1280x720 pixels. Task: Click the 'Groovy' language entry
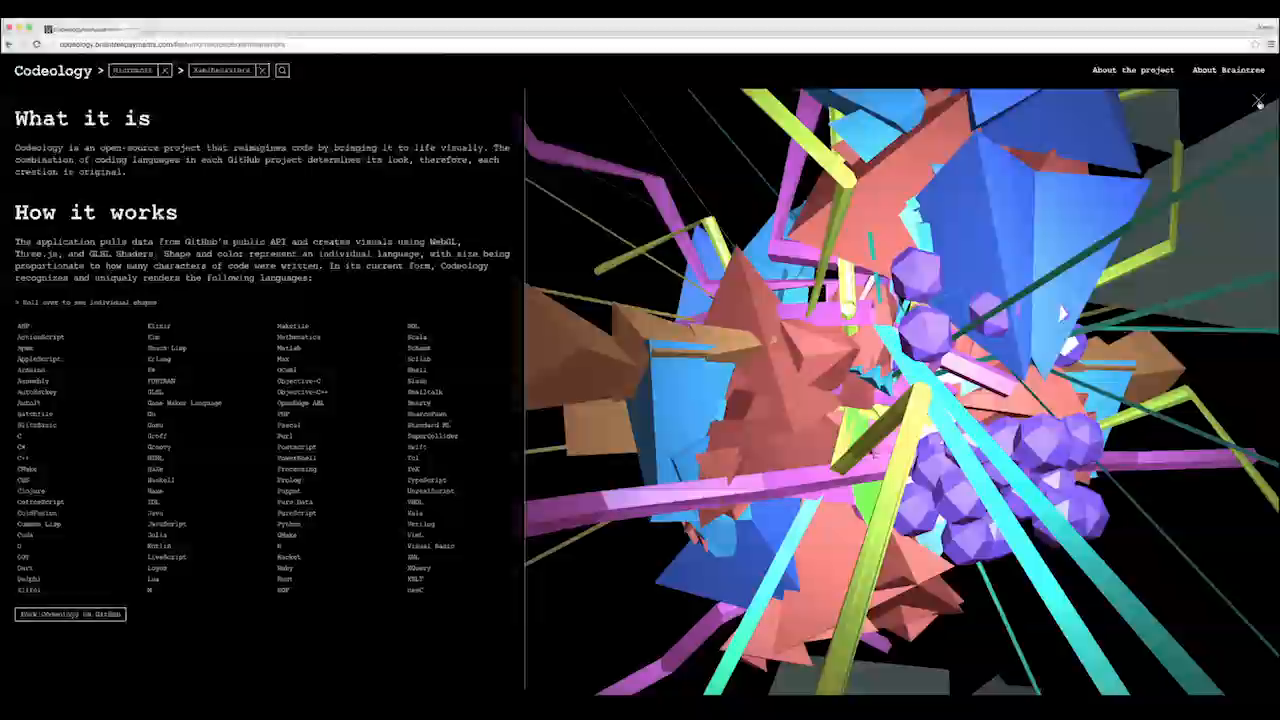[159, 447]
